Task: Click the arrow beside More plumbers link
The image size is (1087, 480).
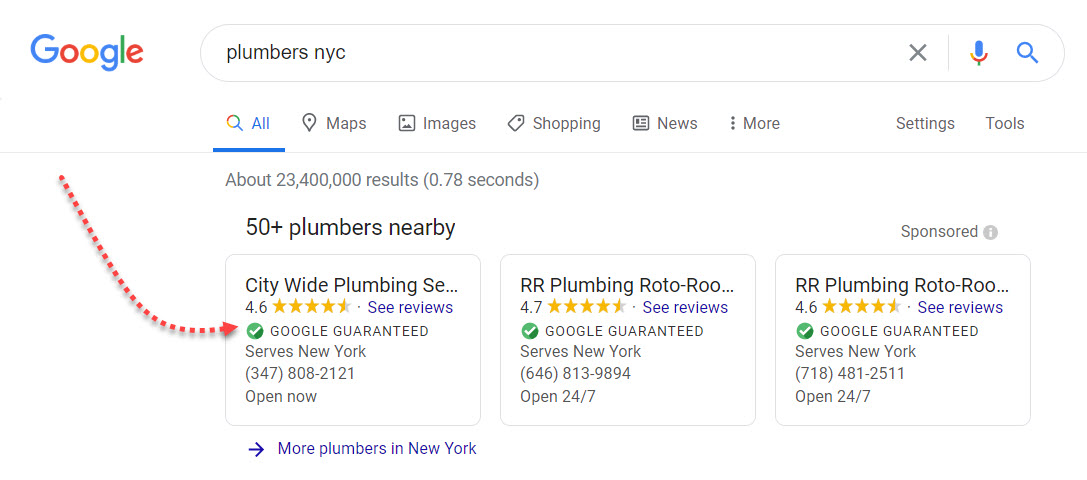Action: click(256, 449)
